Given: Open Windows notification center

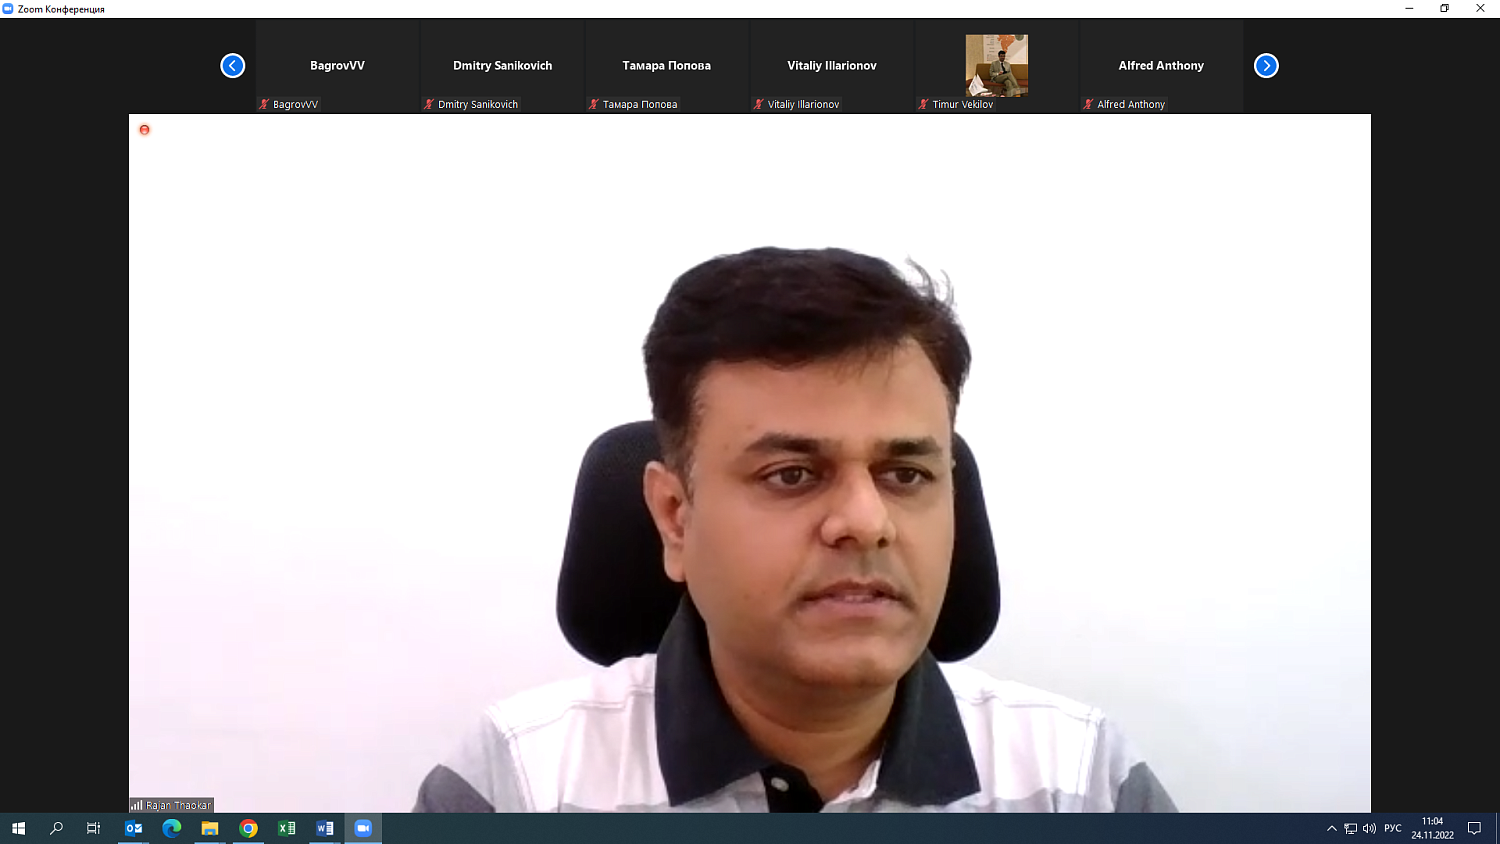Looking at the screenshot, I should tap(1474, 828).
